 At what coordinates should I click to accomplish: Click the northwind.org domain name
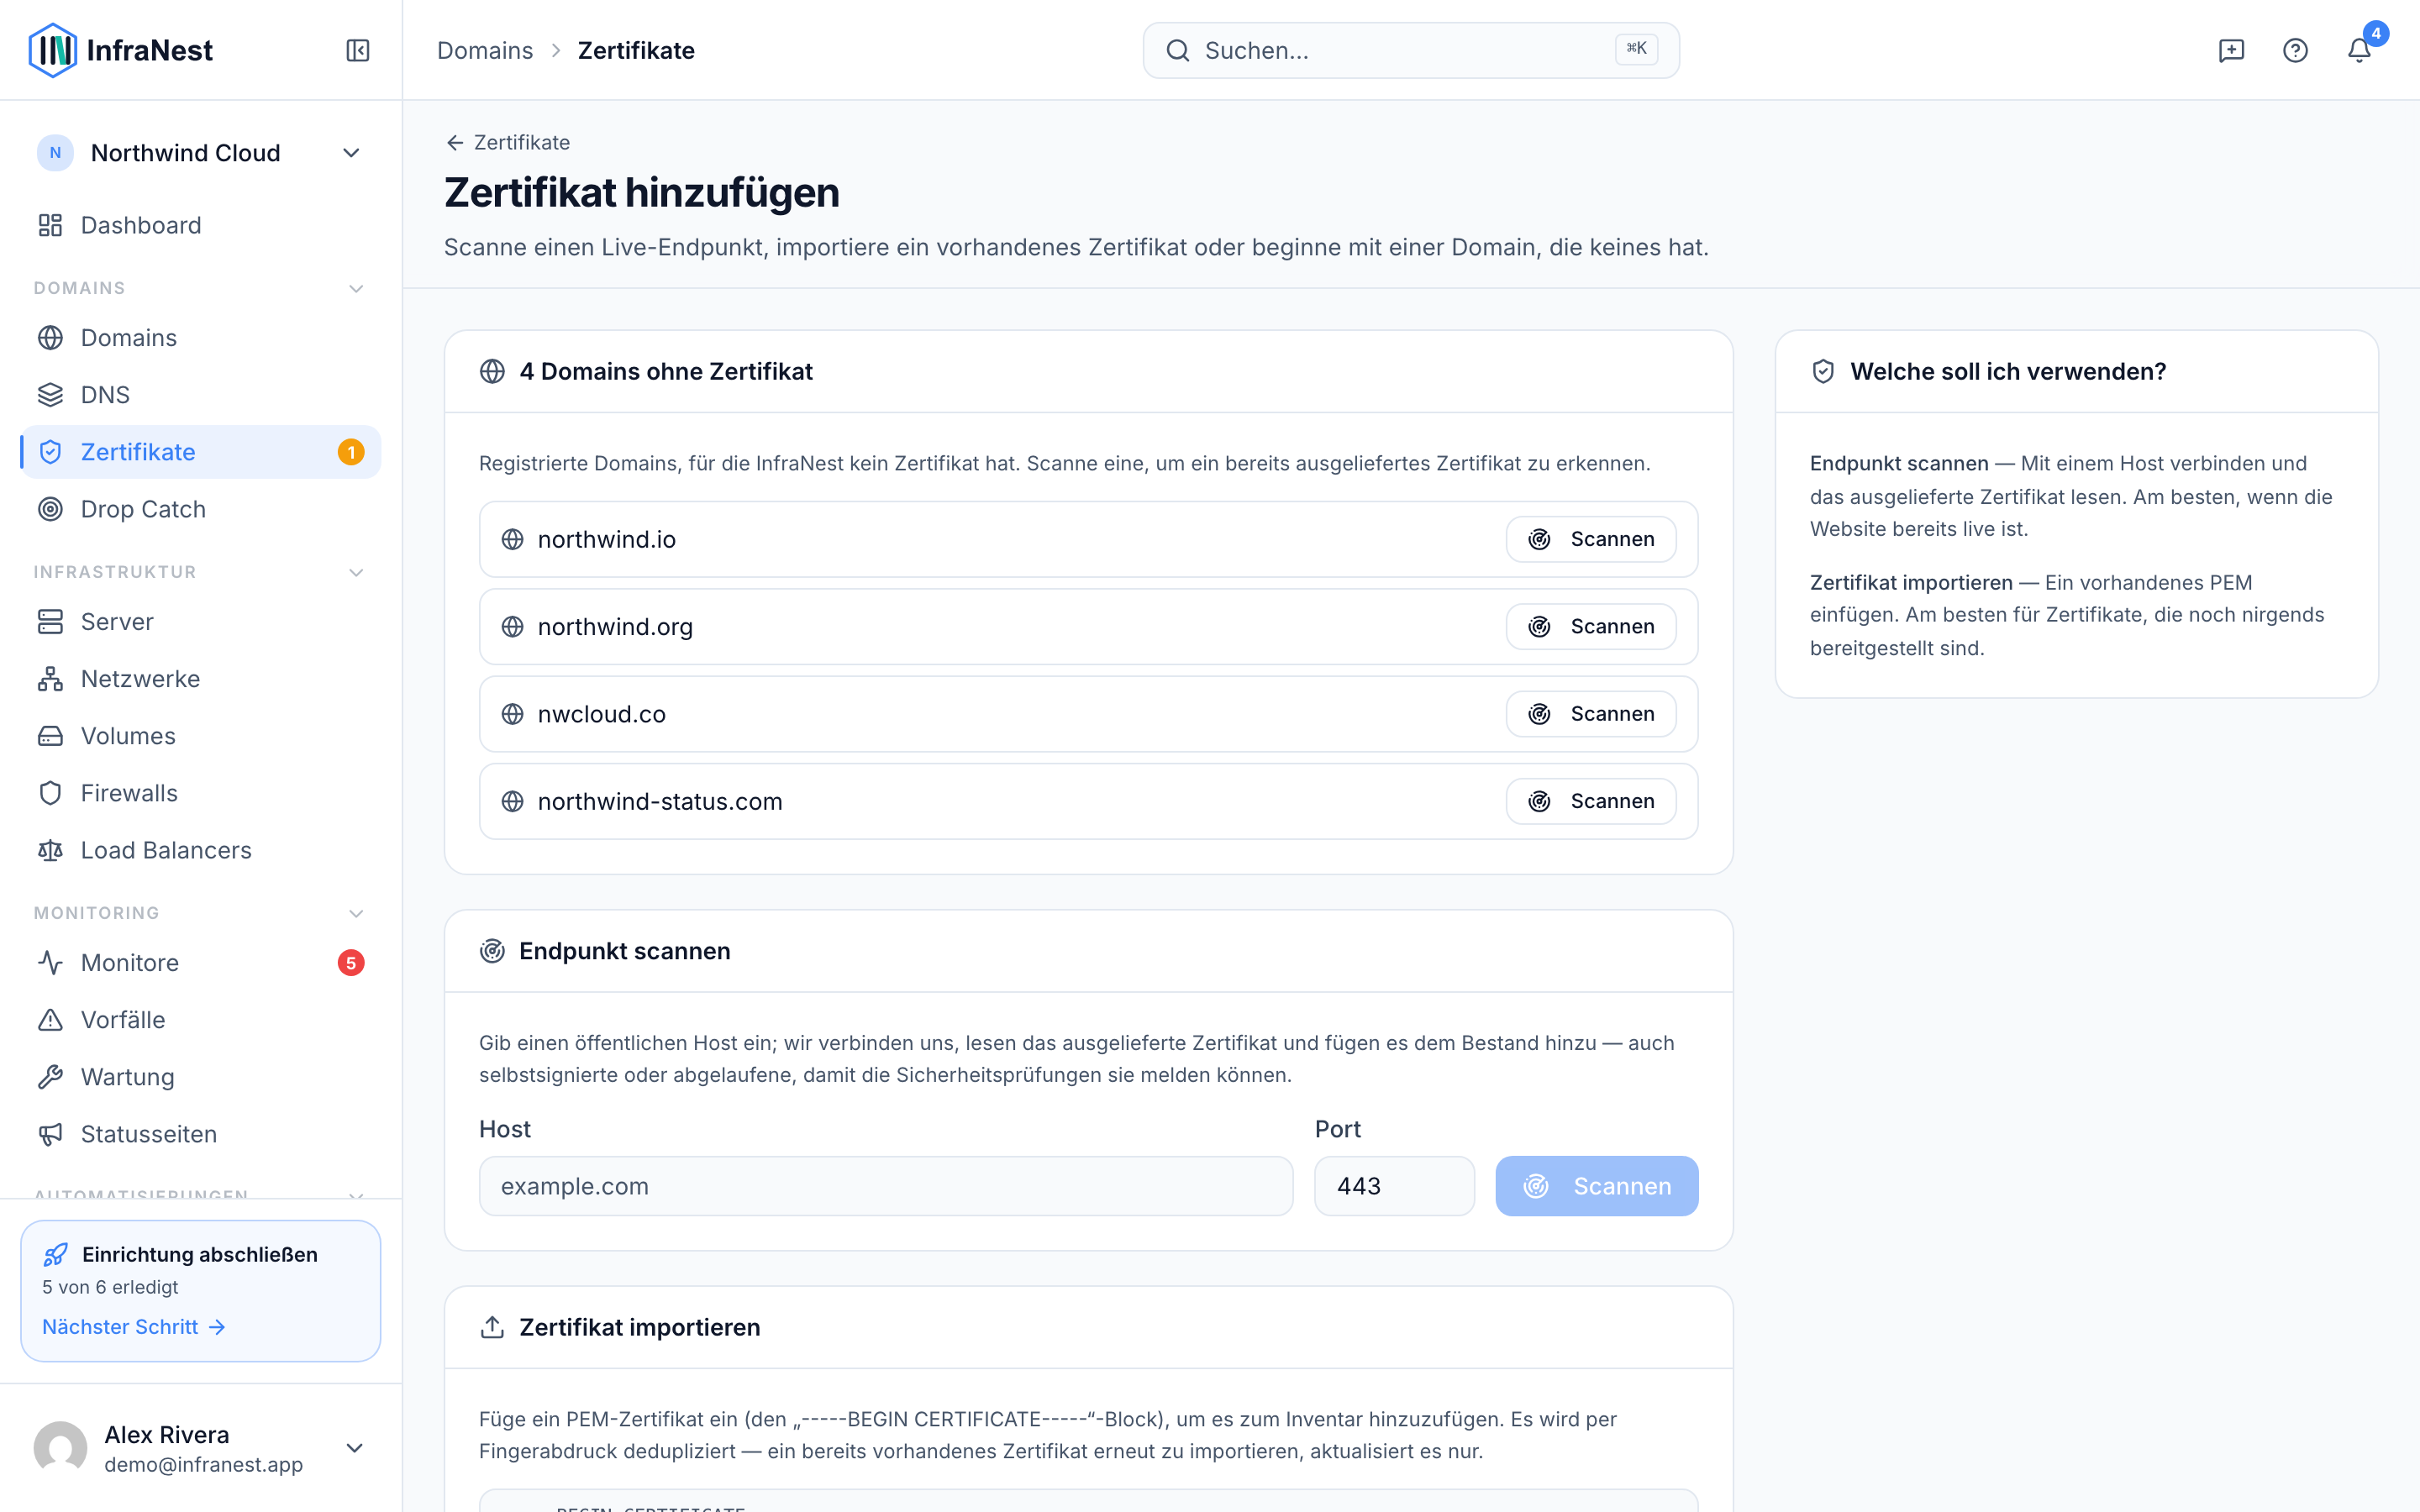coord(615,626)
